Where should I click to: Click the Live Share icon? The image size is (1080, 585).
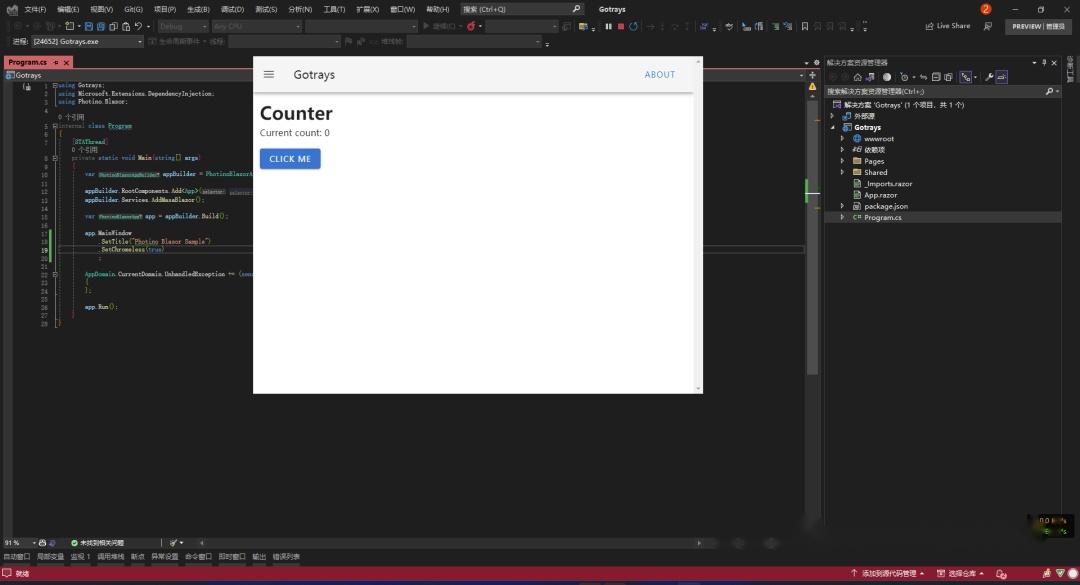[x=946, y=26]
